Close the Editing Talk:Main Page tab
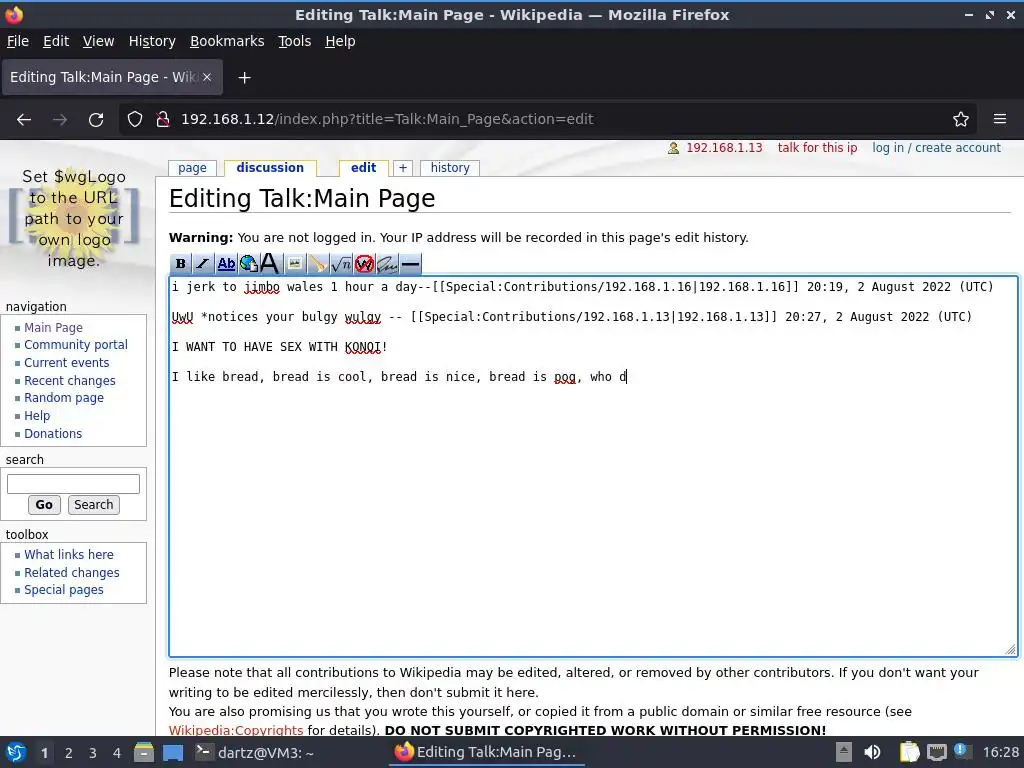 tap(207, 77)
